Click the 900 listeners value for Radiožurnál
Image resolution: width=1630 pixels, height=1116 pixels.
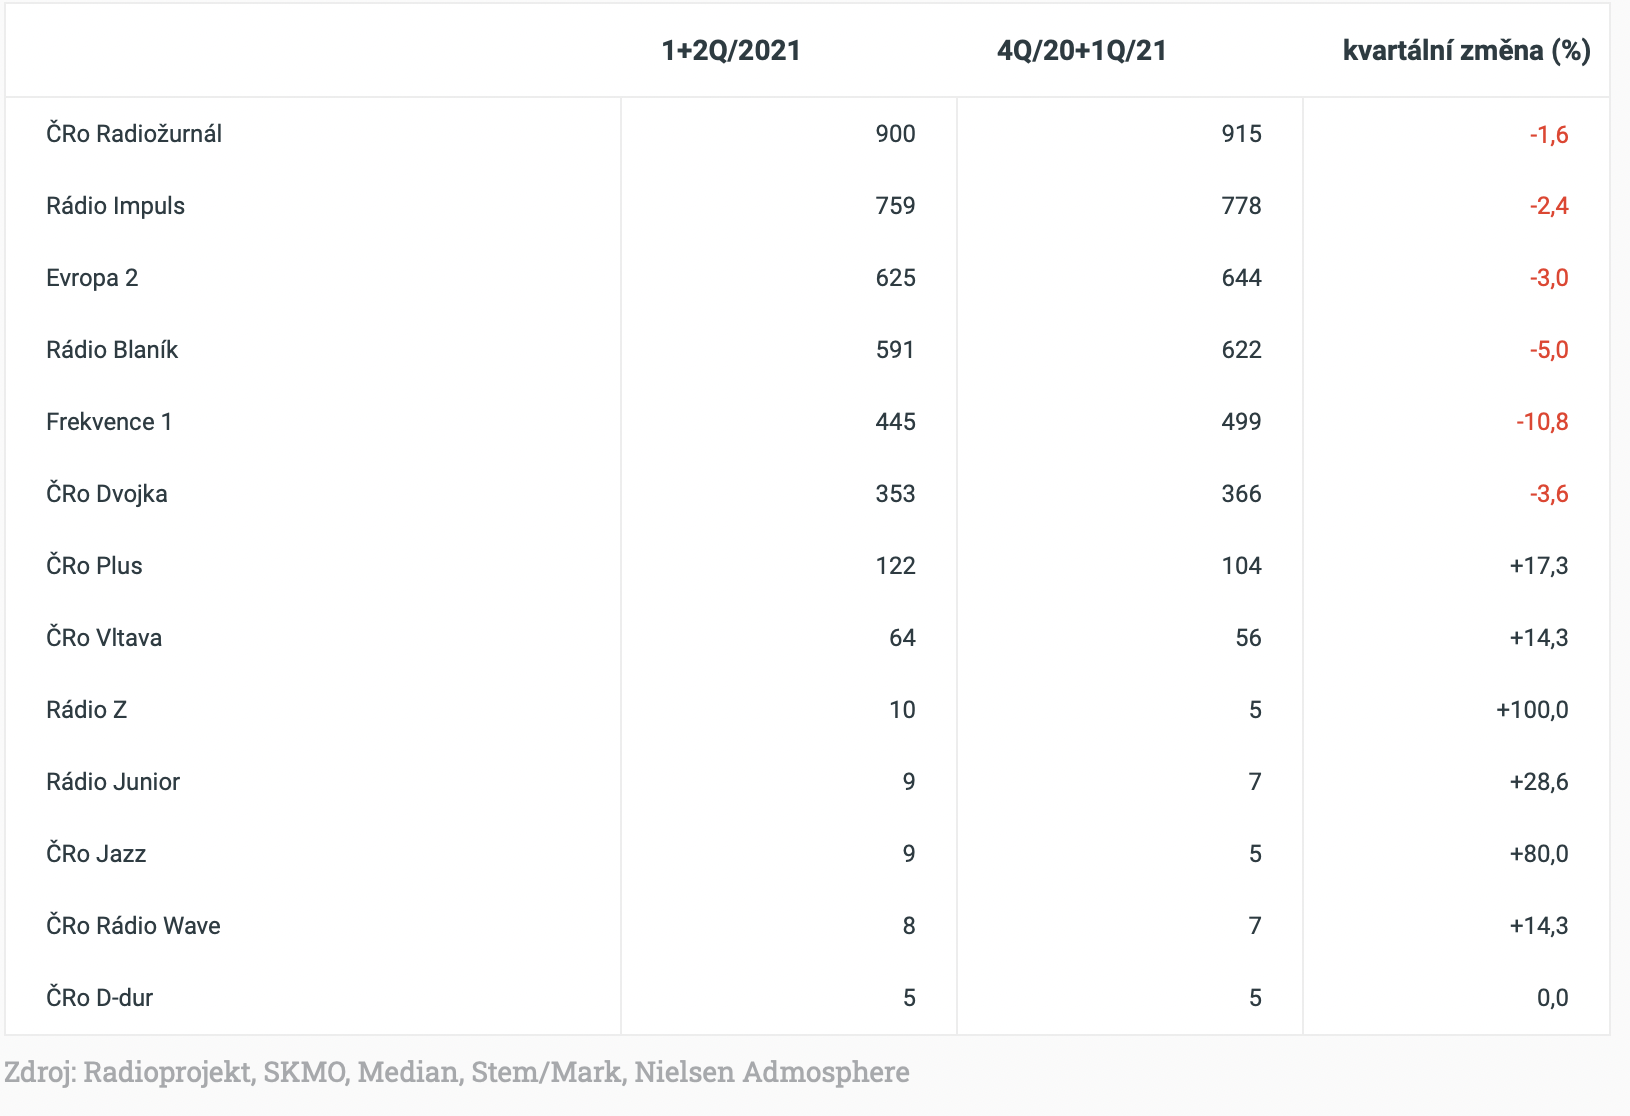pos(895,134)
